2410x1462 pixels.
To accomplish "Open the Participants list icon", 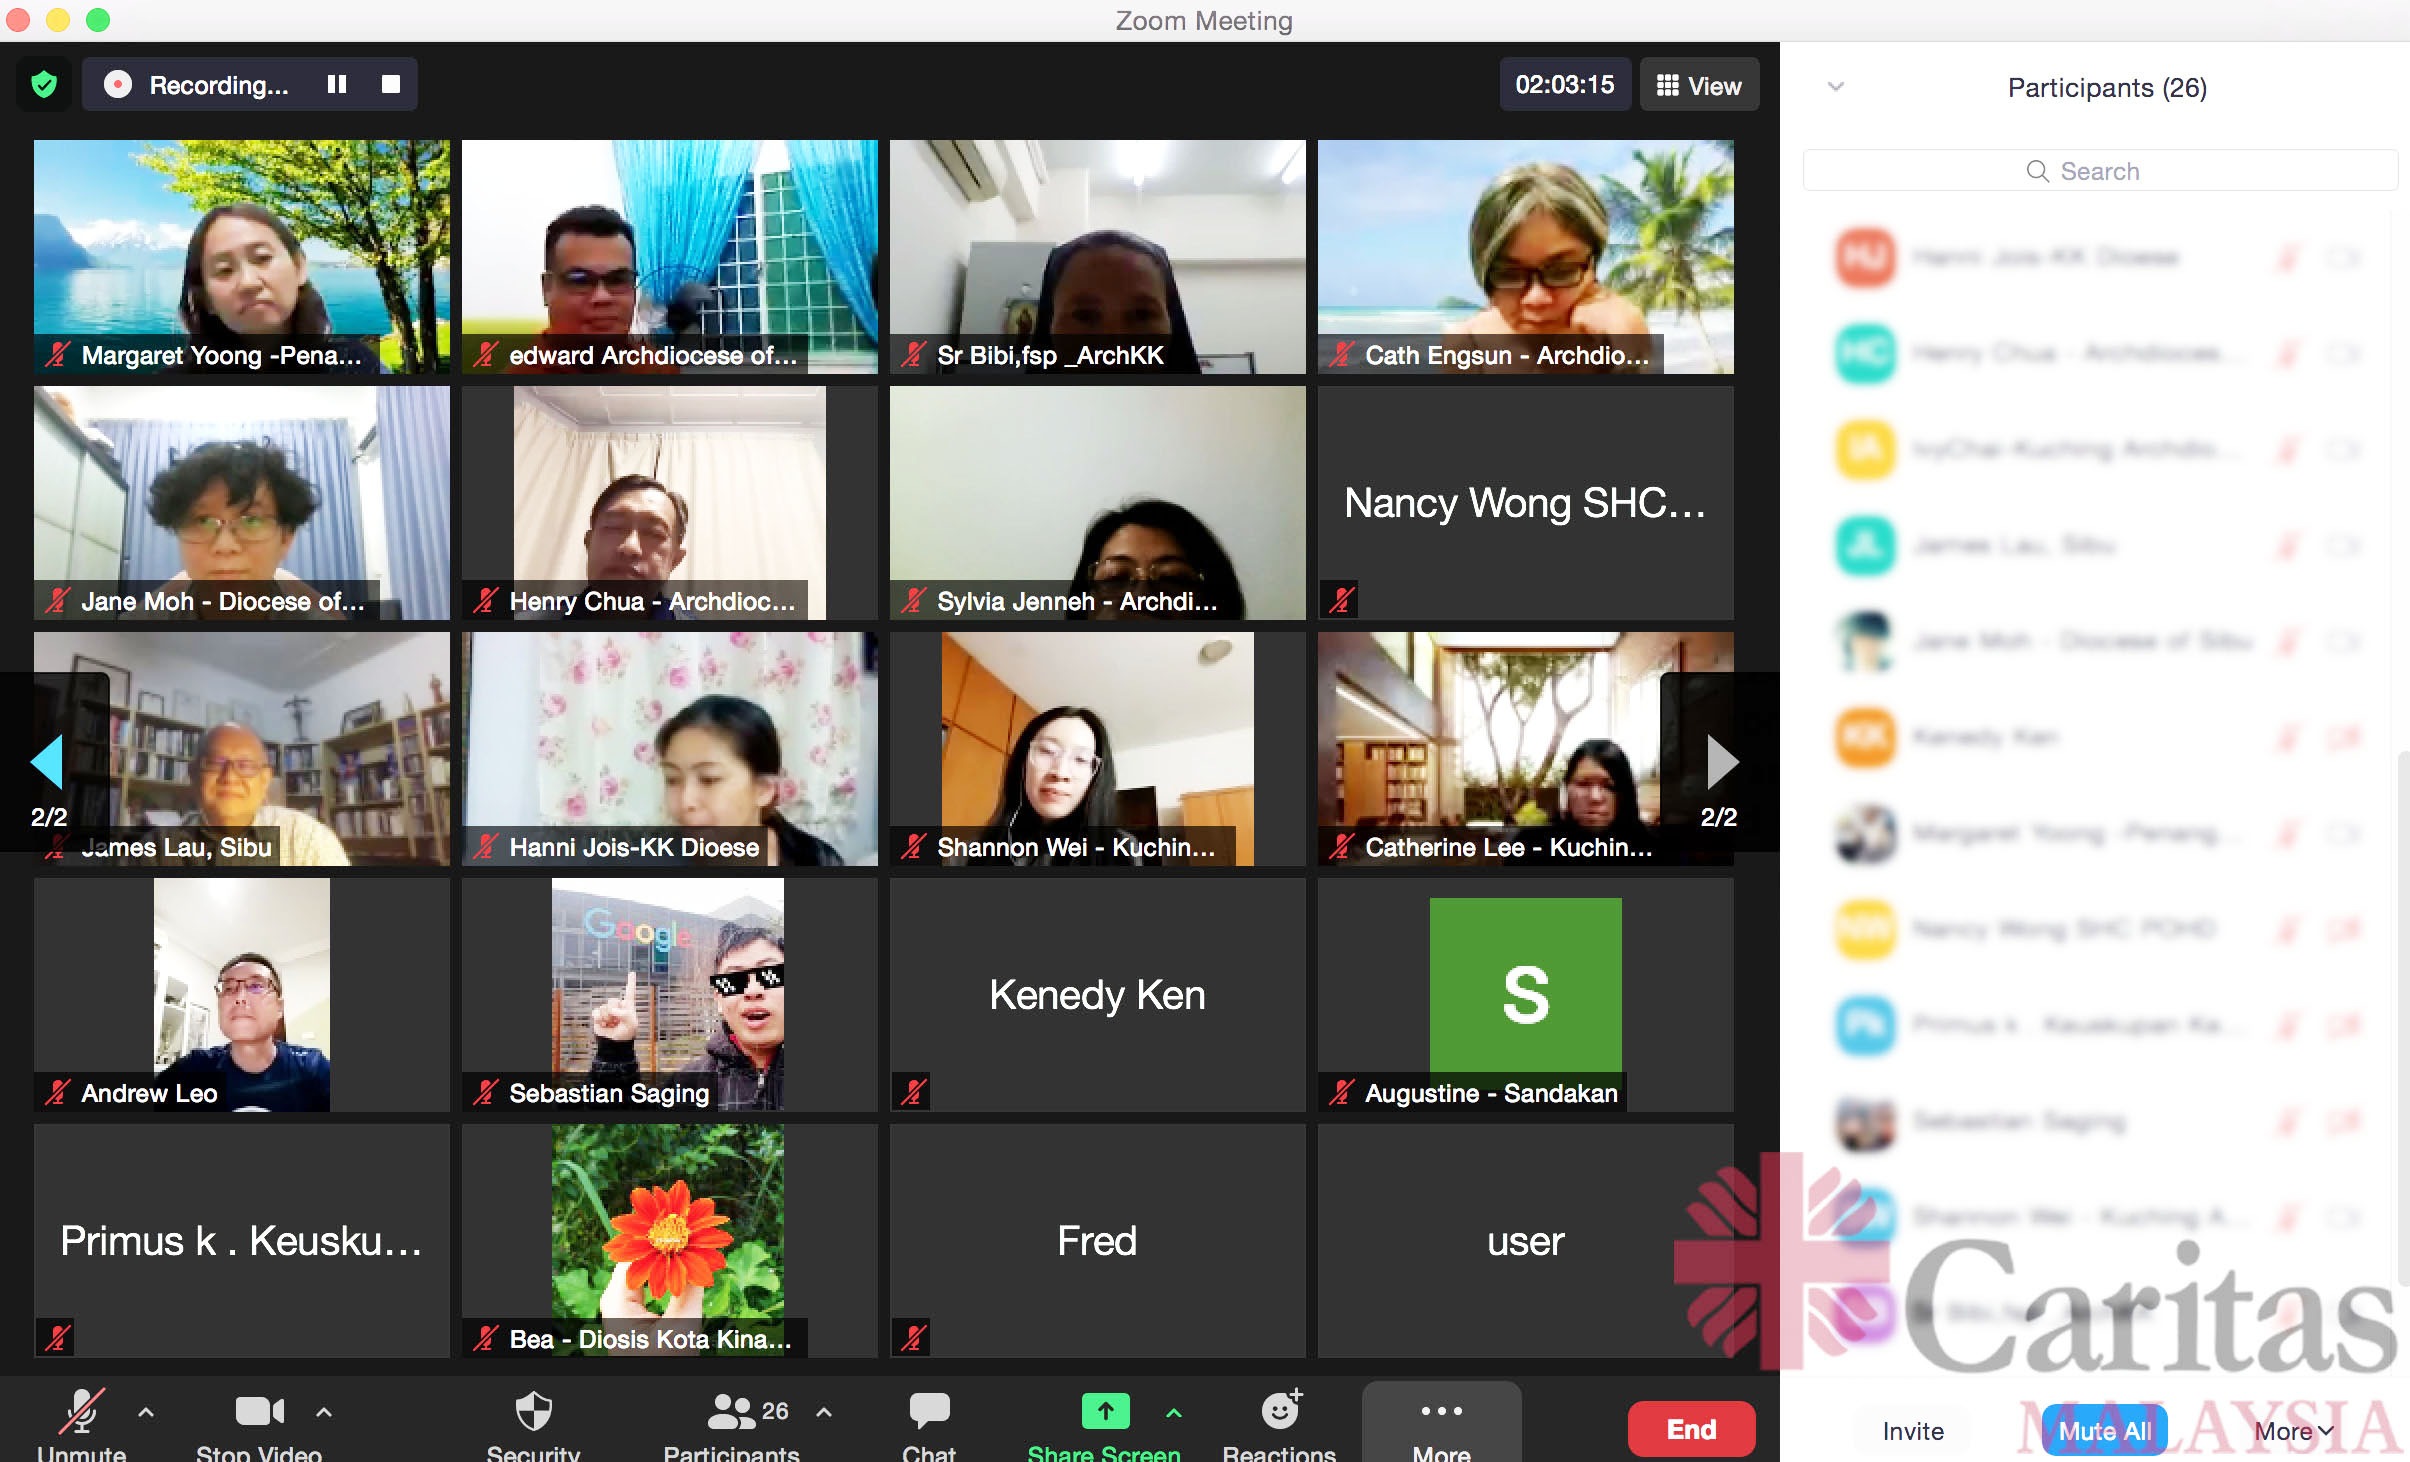I will (733, 1412).
